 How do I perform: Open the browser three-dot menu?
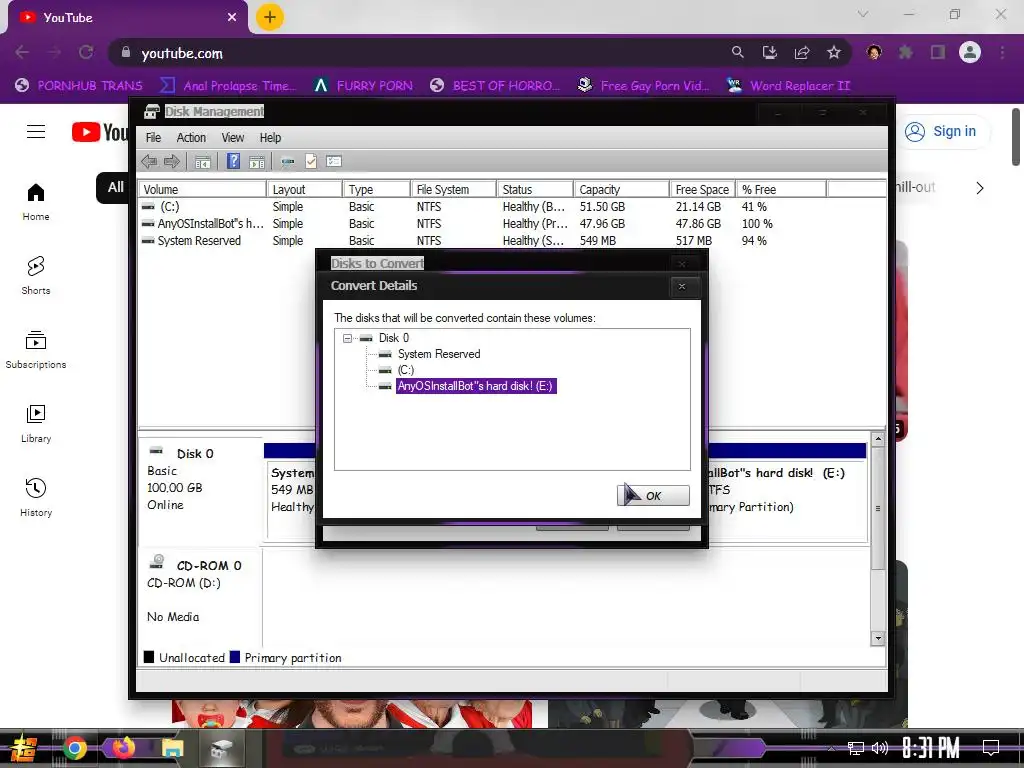click(x=1002, y=52)
